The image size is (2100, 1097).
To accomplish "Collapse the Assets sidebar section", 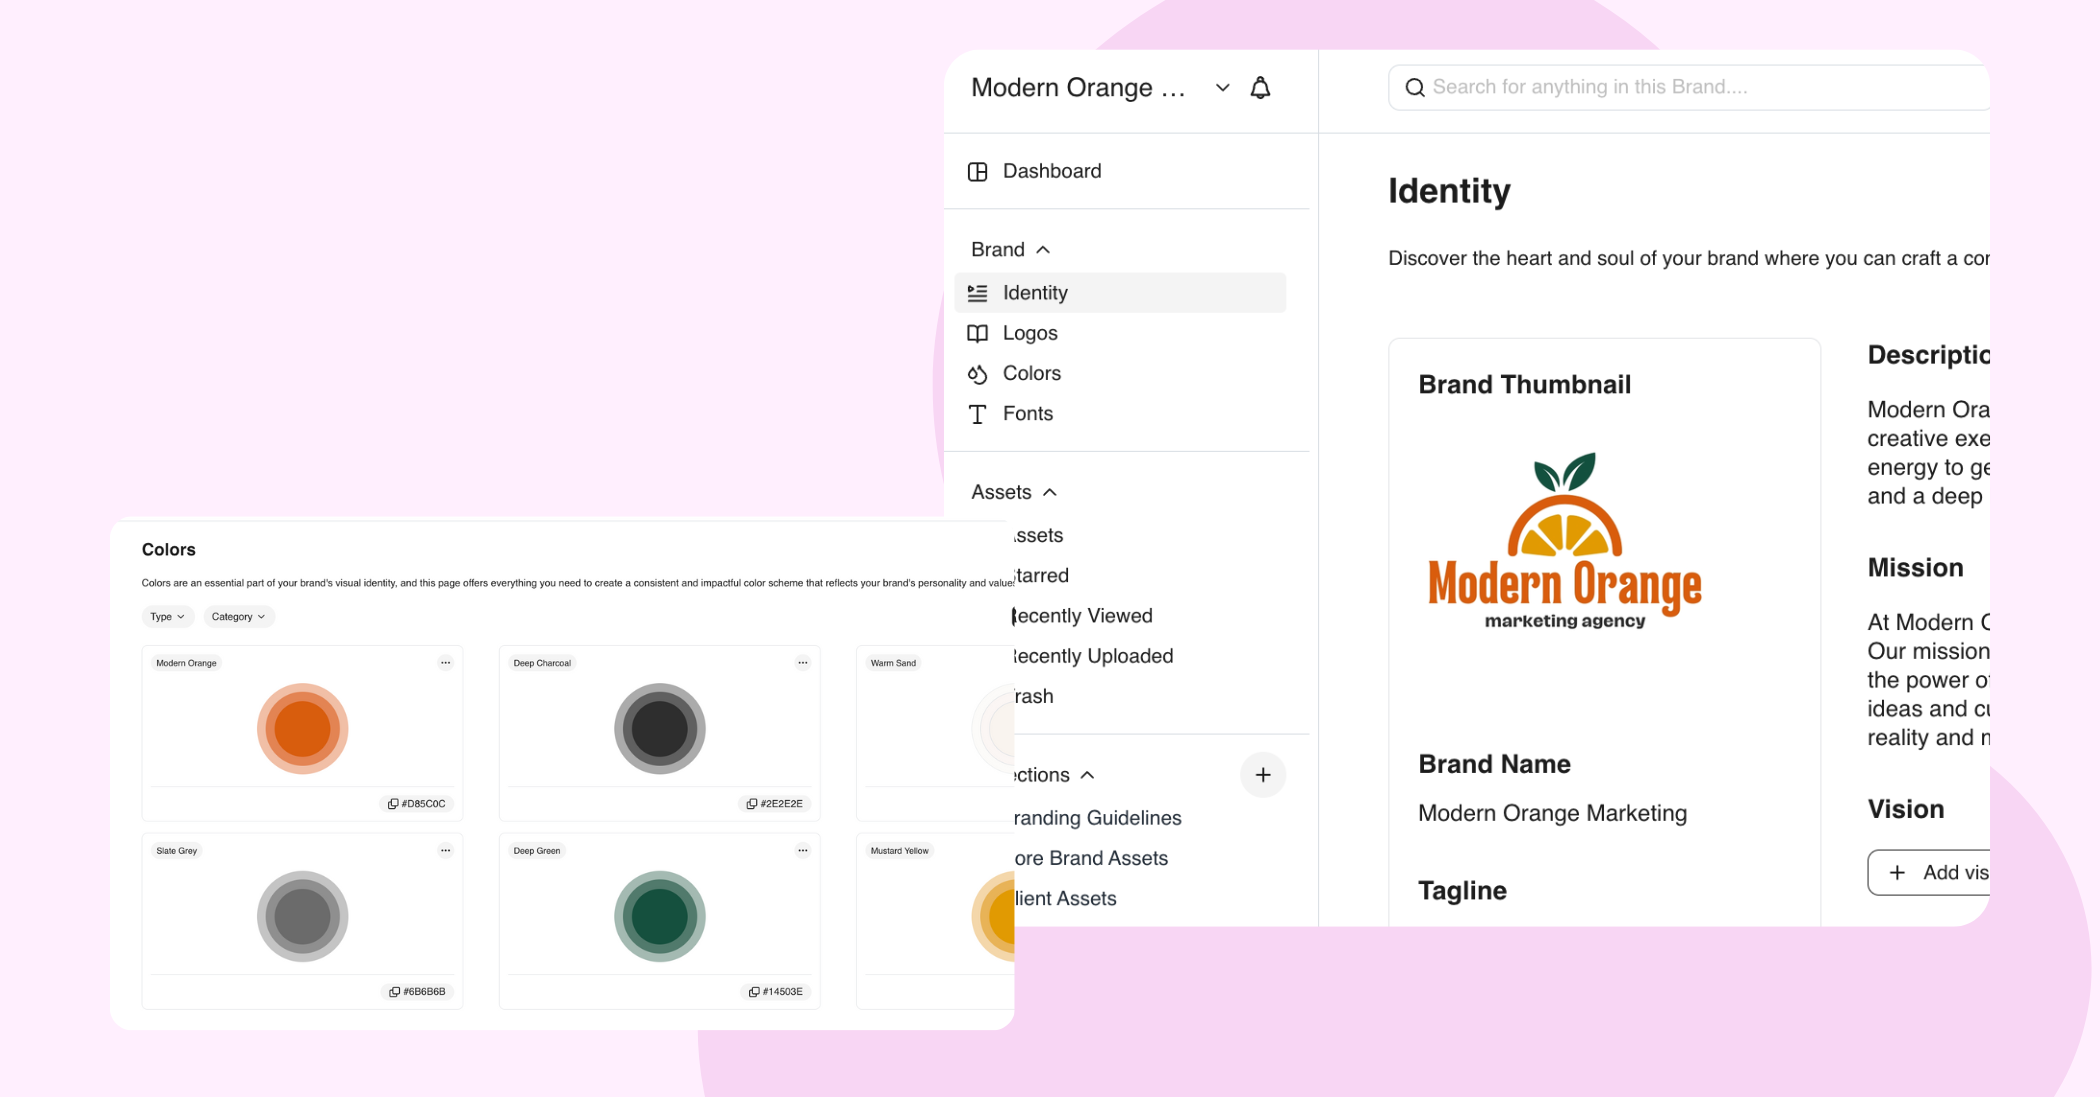I will [x=1049, y=492].
